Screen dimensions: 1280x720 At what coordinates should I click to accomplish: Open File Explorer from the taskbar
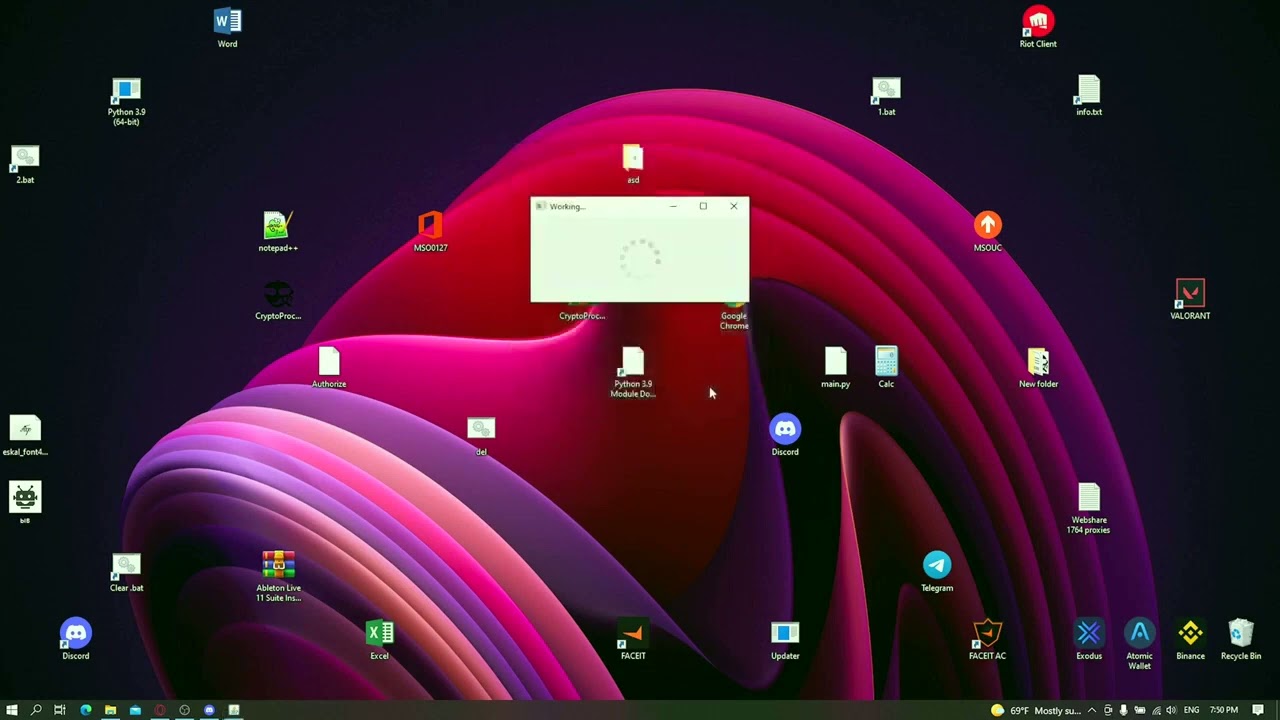(x=110, y=710)
